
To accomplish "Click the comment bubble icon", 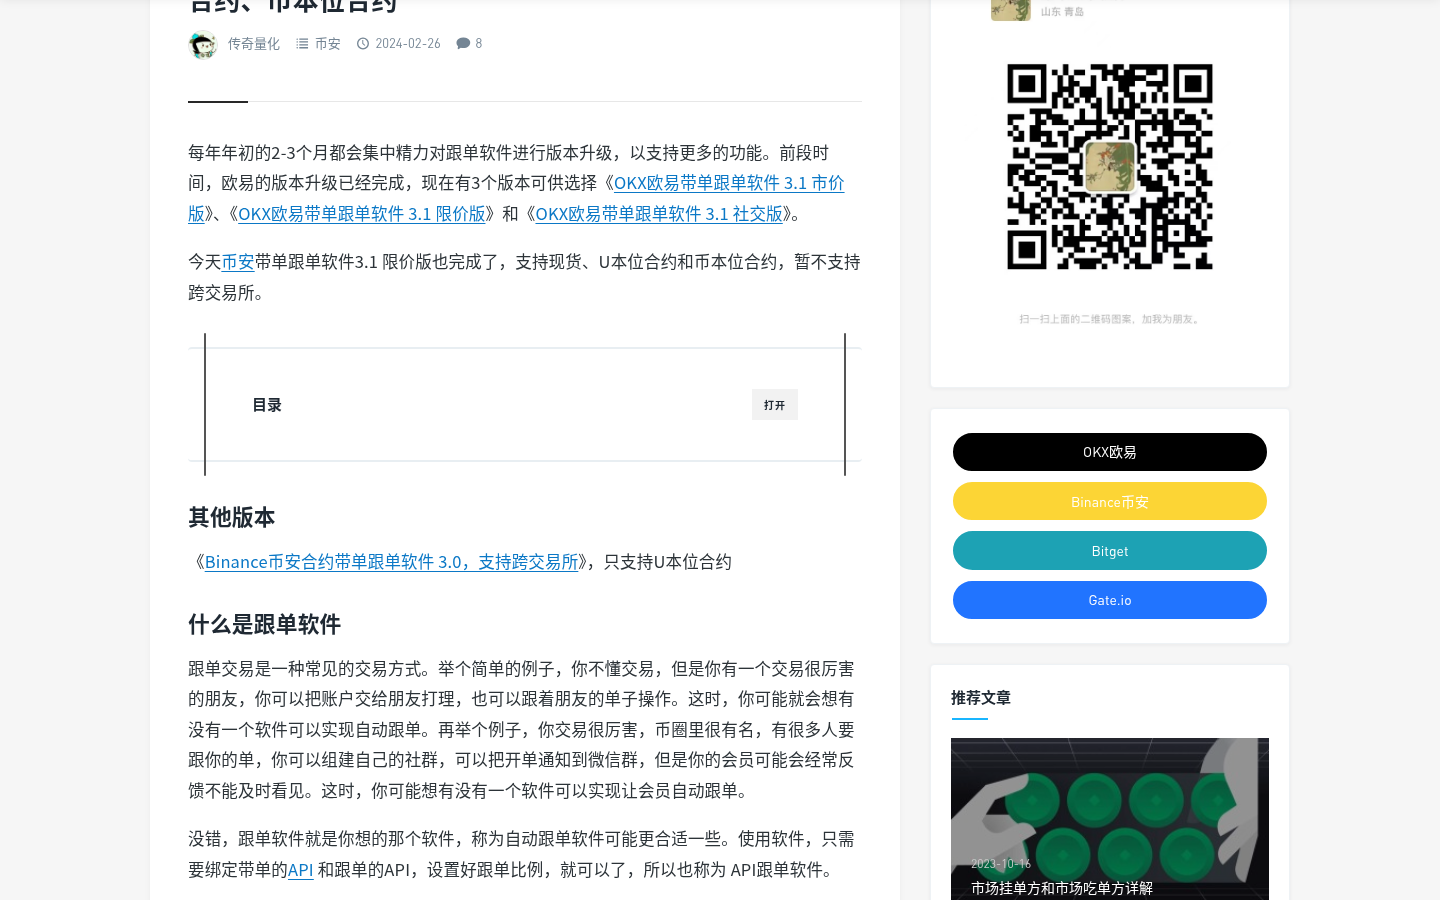I will pos(463,44).
